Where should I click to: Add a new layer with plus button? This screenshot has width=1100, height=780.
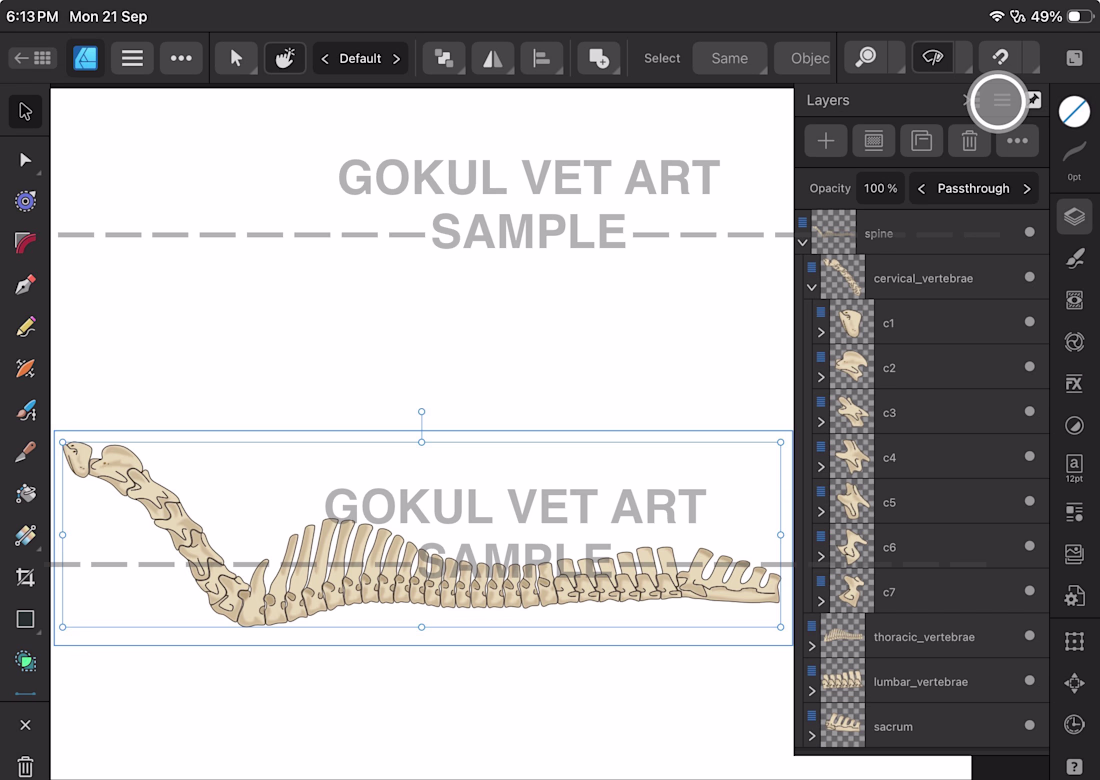pyautogui.click(x=826, y=141)
